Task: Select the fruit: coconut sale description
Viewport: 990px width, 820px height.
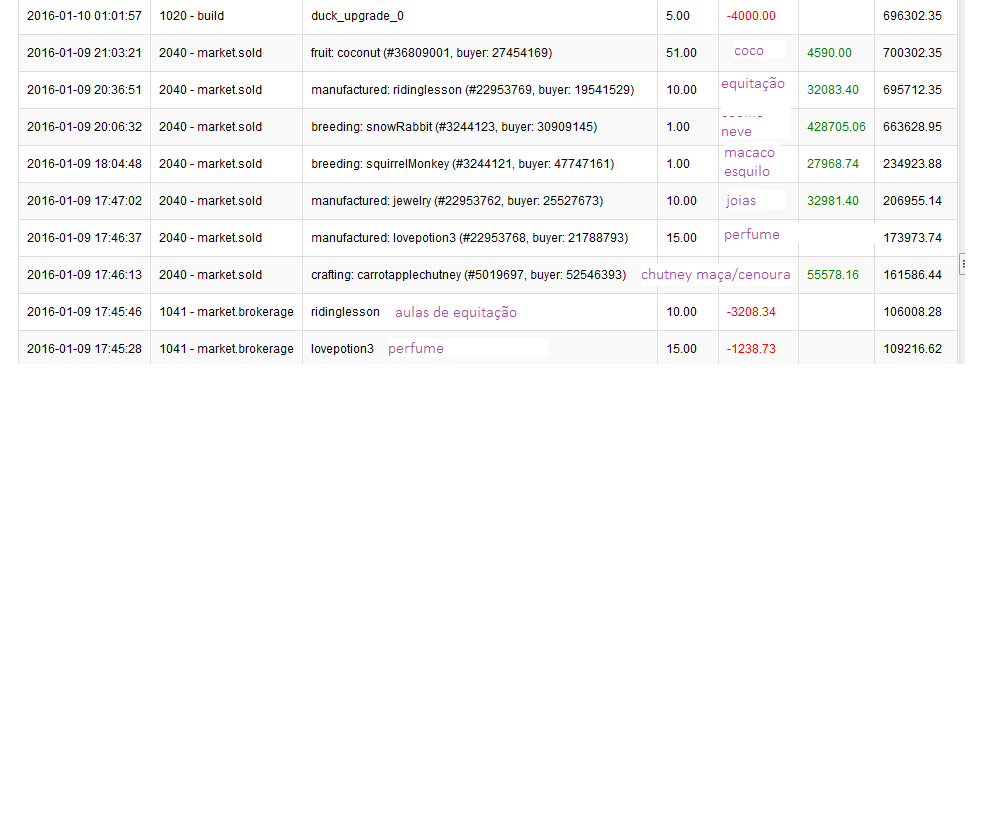Action: (431, 53)
